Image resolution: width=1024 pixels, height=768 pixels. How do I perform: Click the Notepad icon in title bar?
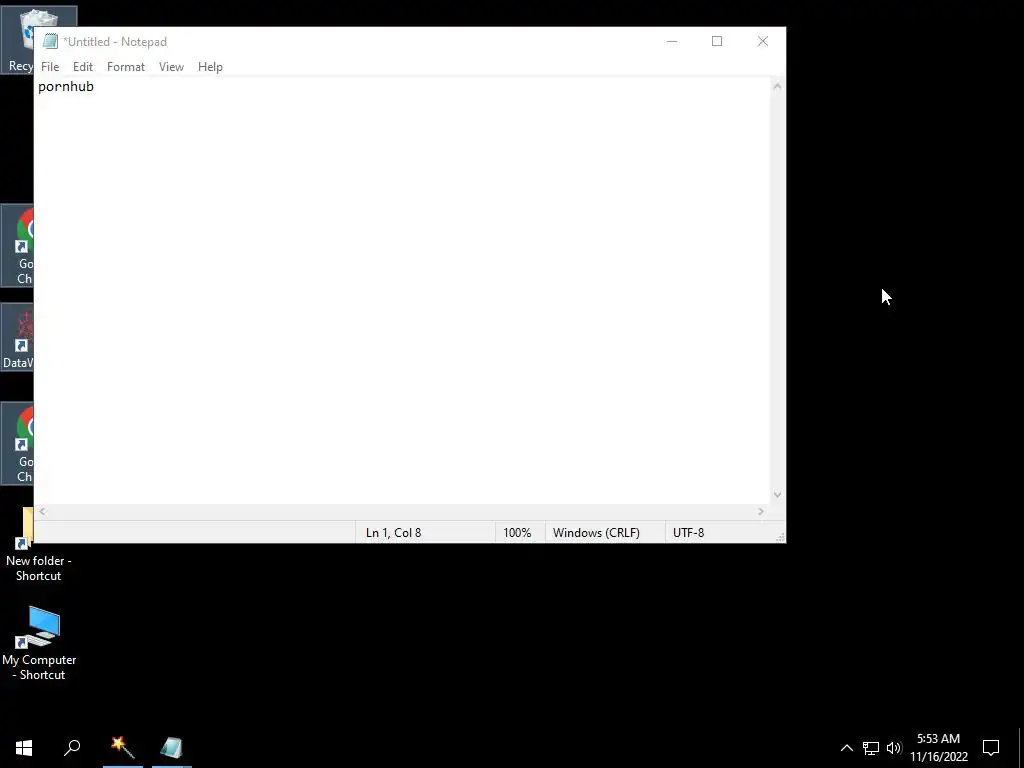pos(50,42)
